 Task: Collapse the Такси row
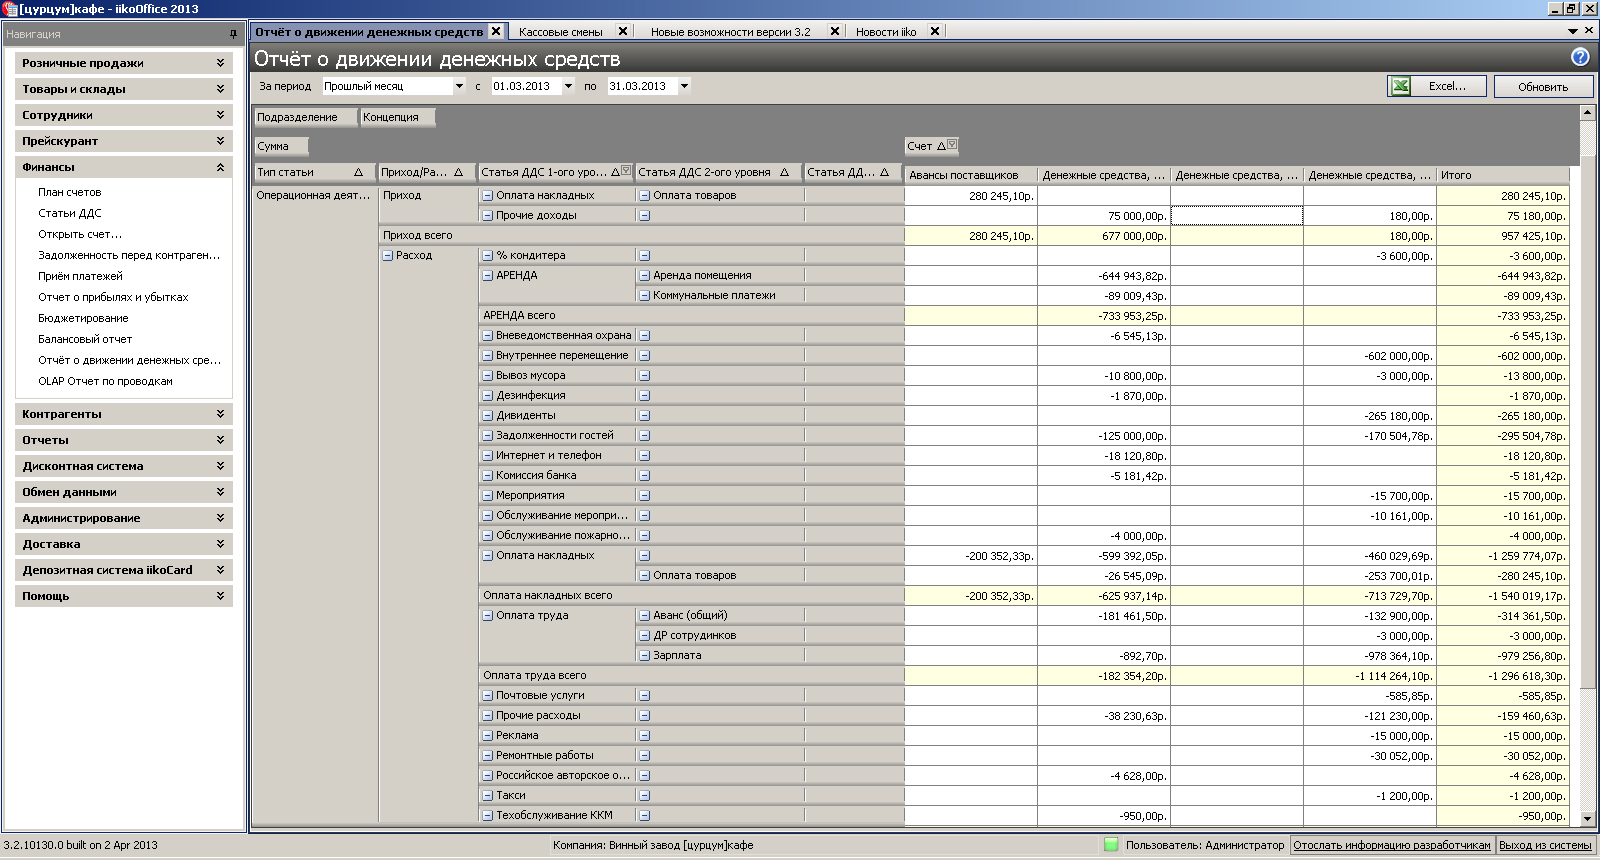click(x=487, y=796)
